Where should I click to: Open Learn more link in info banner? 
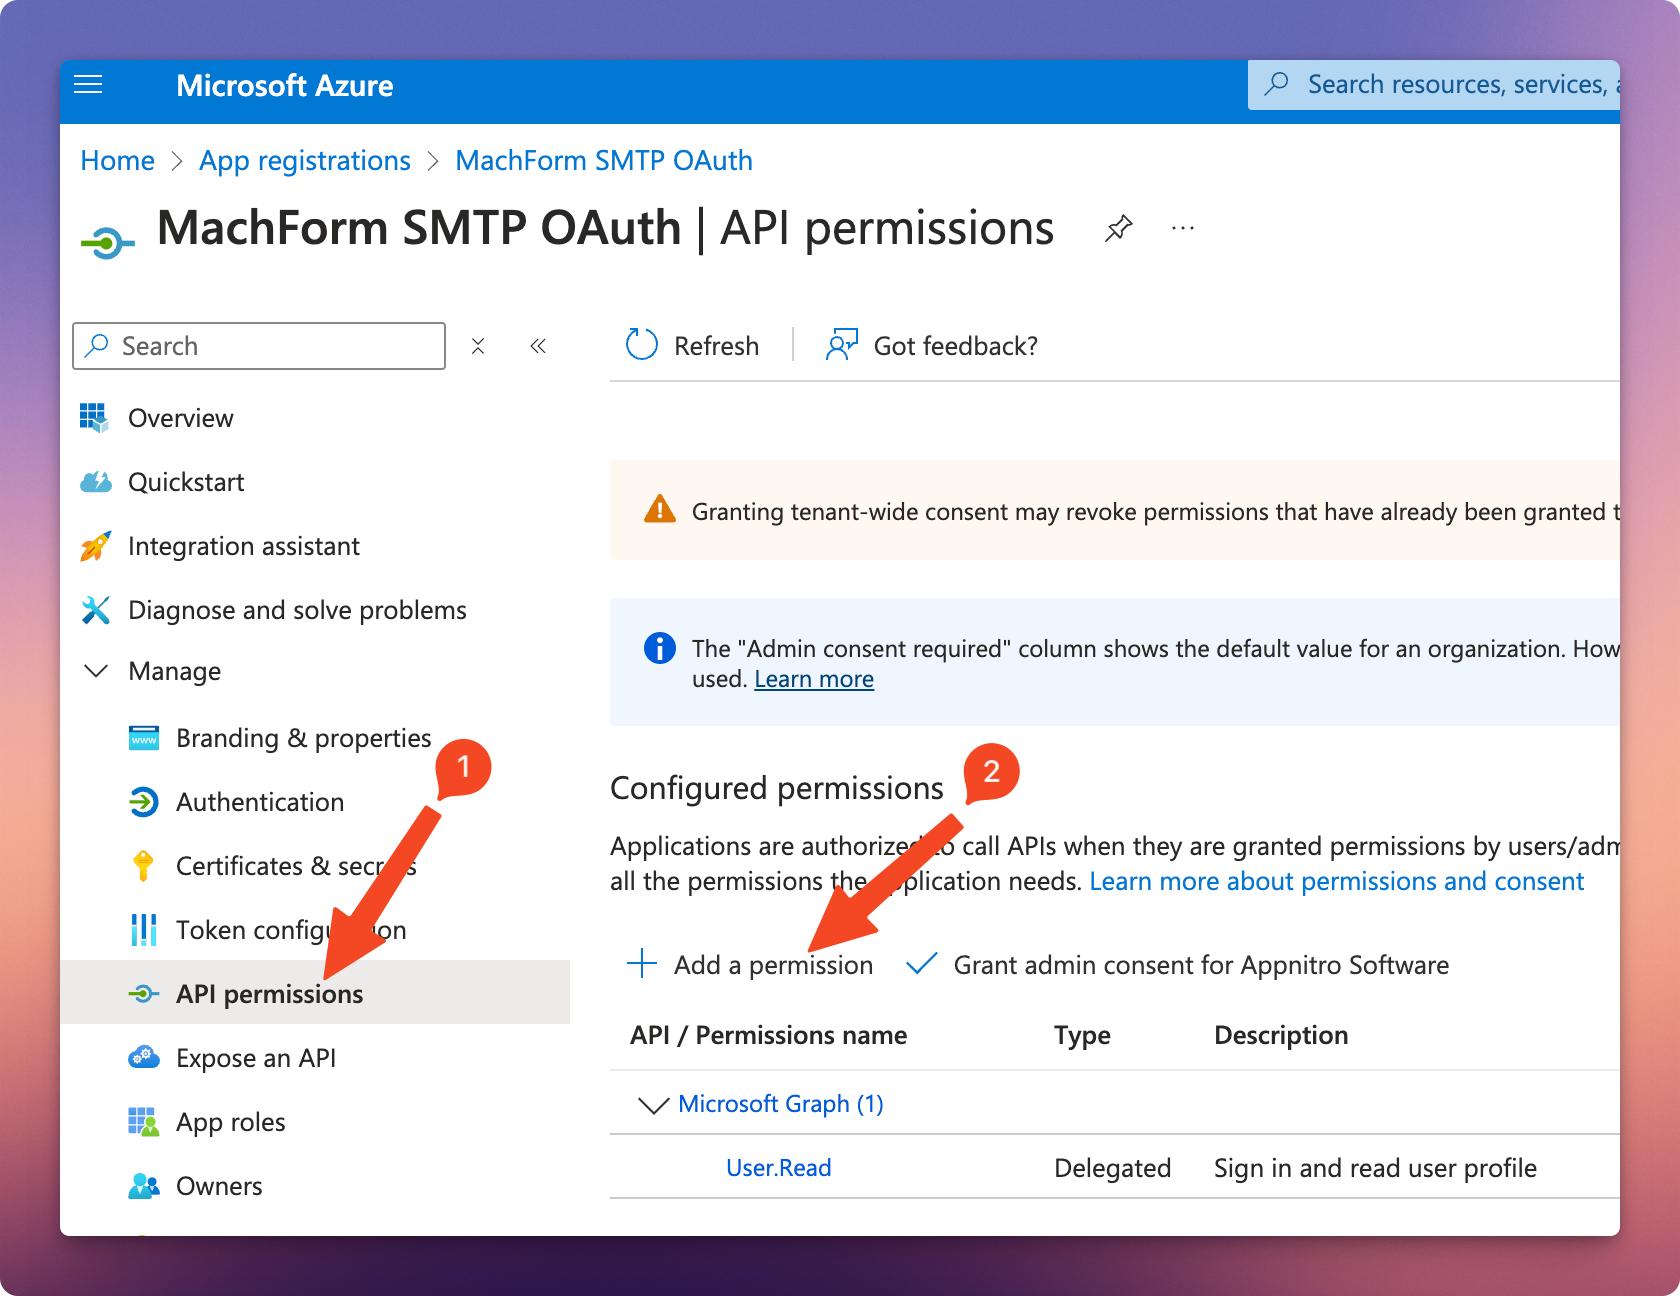(814, 679)
